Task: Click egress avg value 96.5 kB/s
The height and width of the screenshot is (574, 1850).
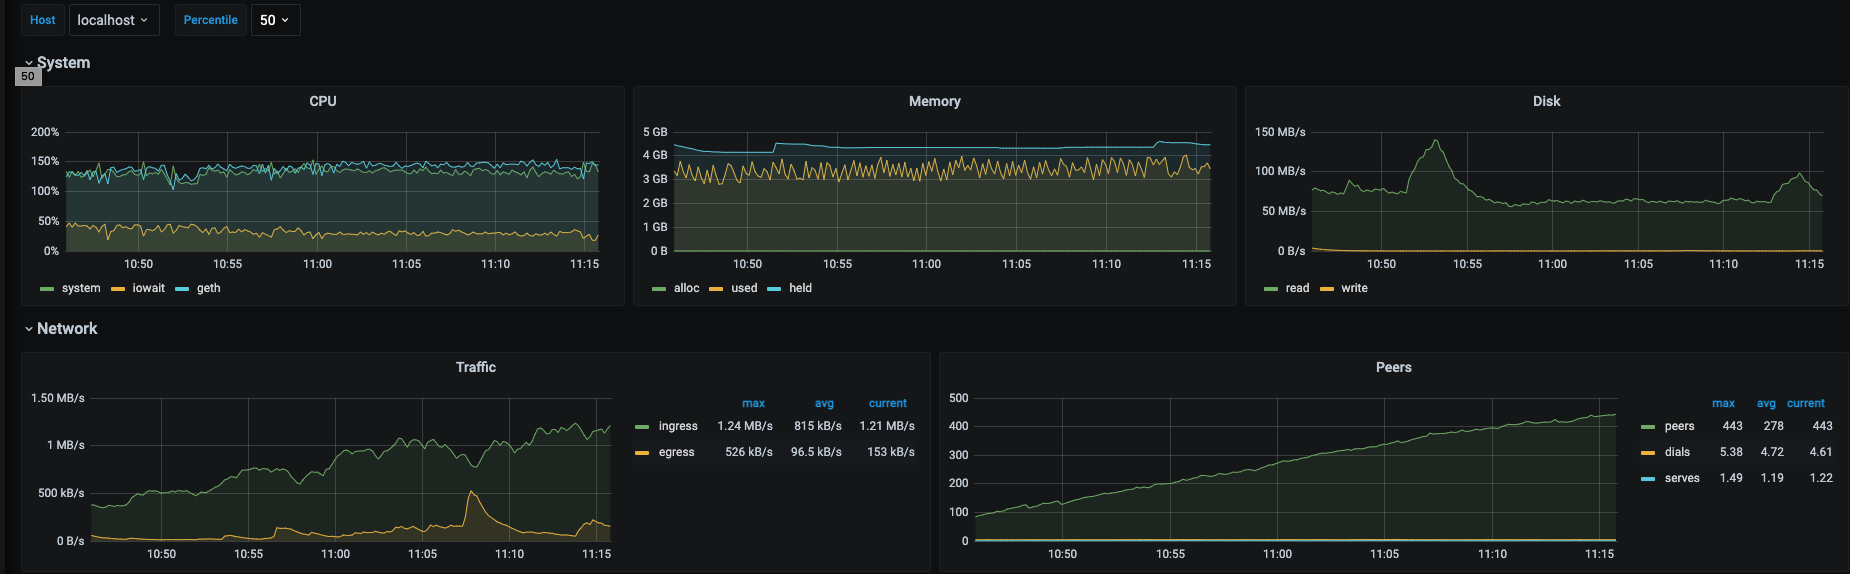Action: (816, 452)
